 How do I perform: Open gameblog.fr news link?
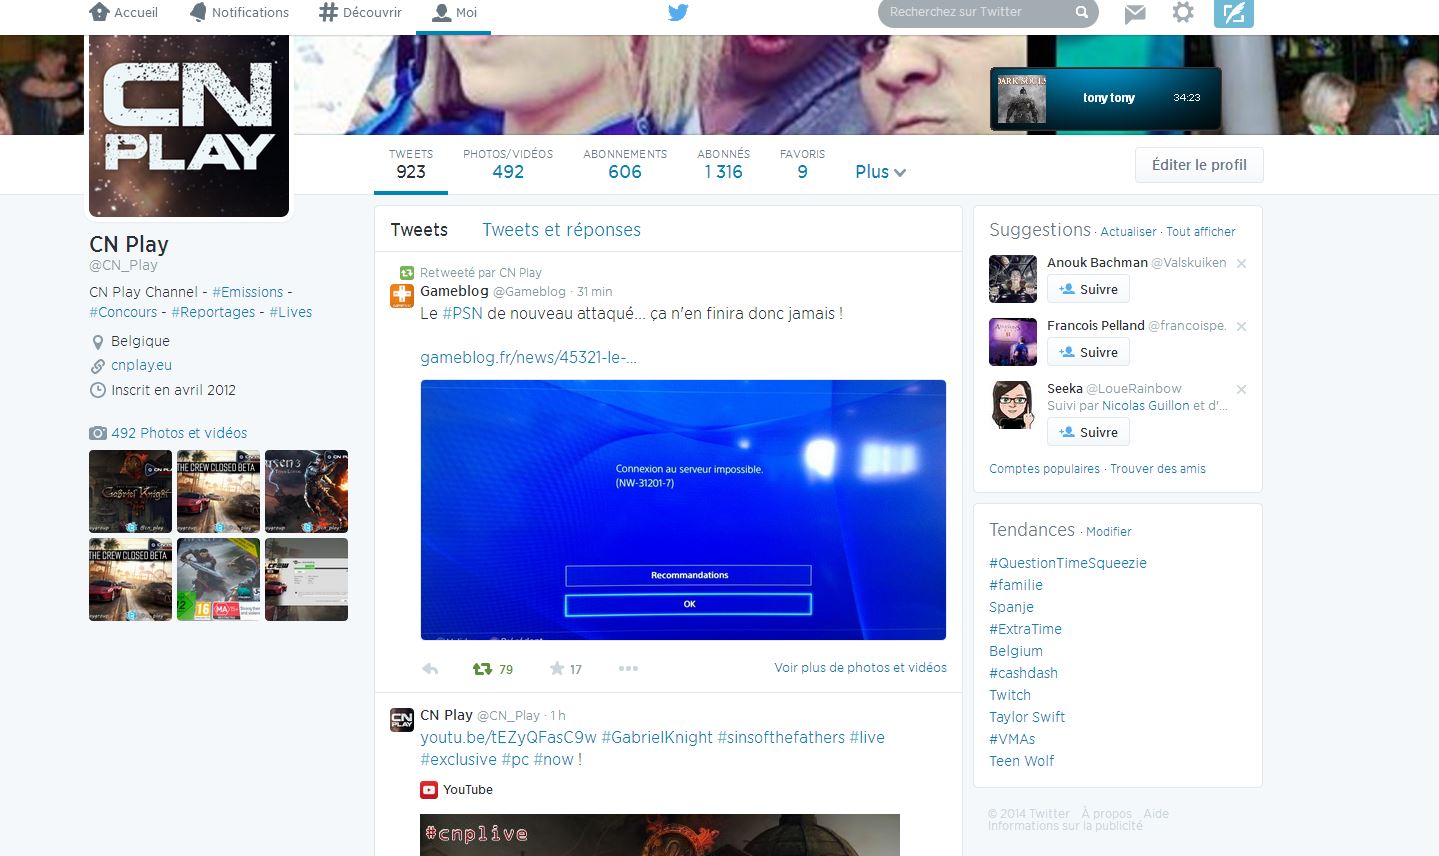click(x=528, y=357)
